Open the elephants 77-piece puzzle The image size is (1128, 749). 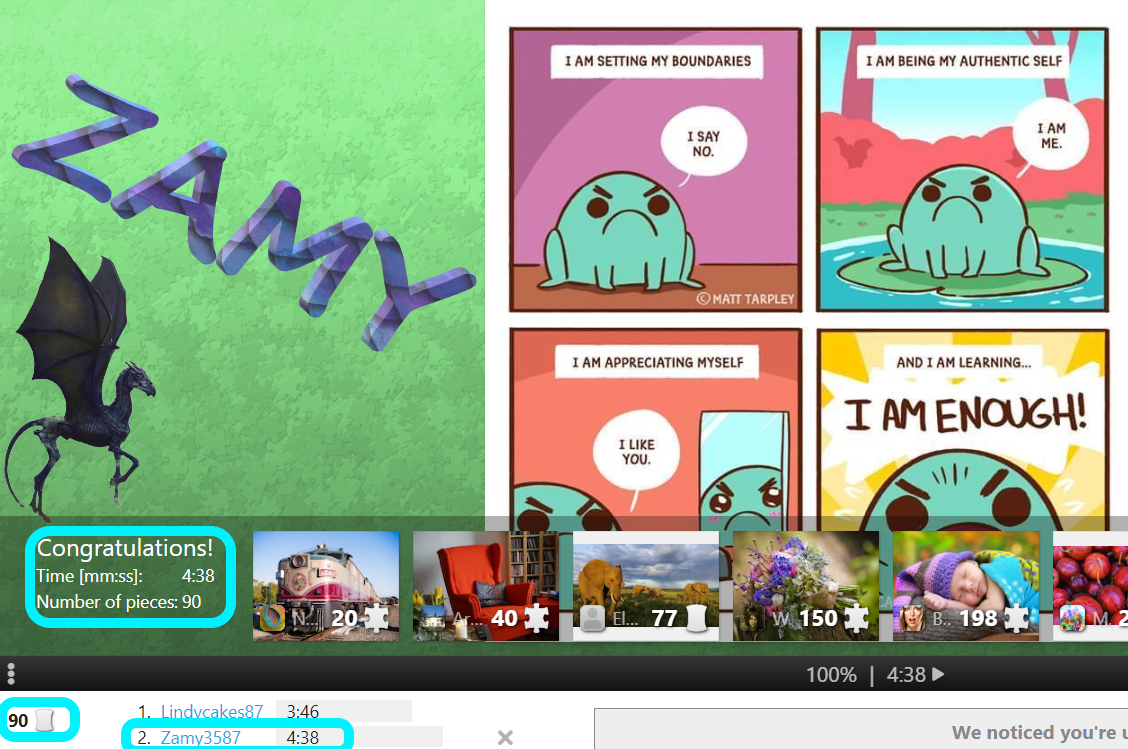[645, 585]
